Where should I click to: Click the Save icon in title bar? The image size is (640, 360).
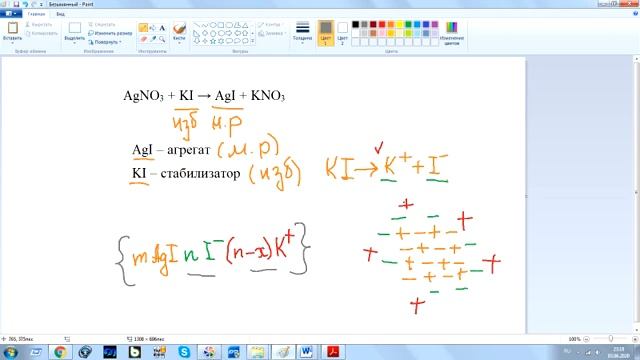point(16,4)
